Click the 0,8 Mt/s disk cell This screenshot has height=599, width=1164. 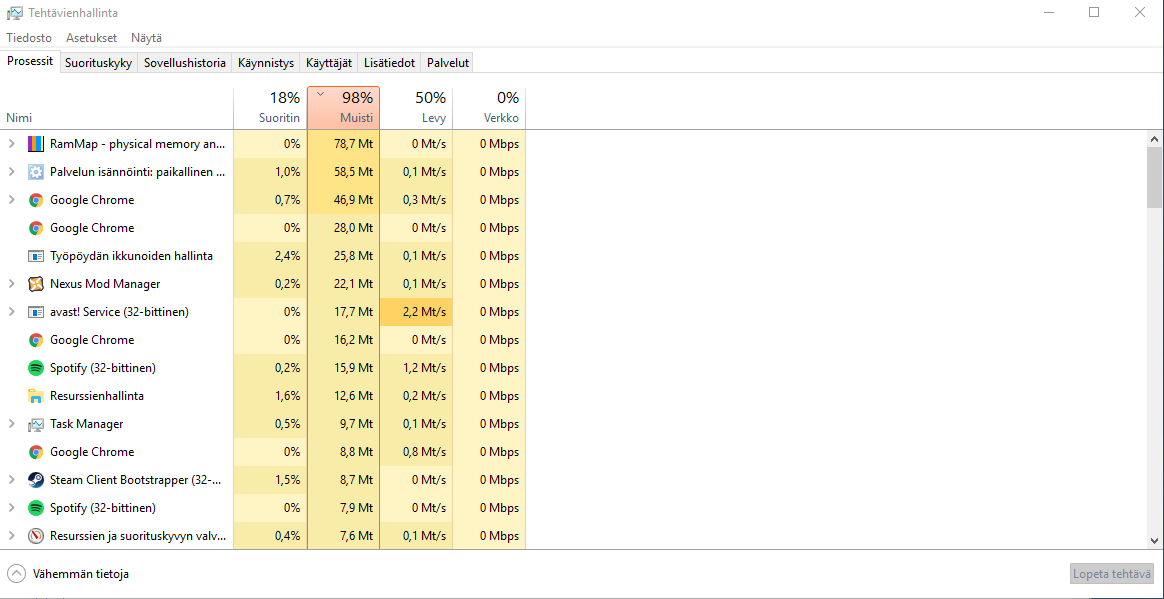[416, 452]
